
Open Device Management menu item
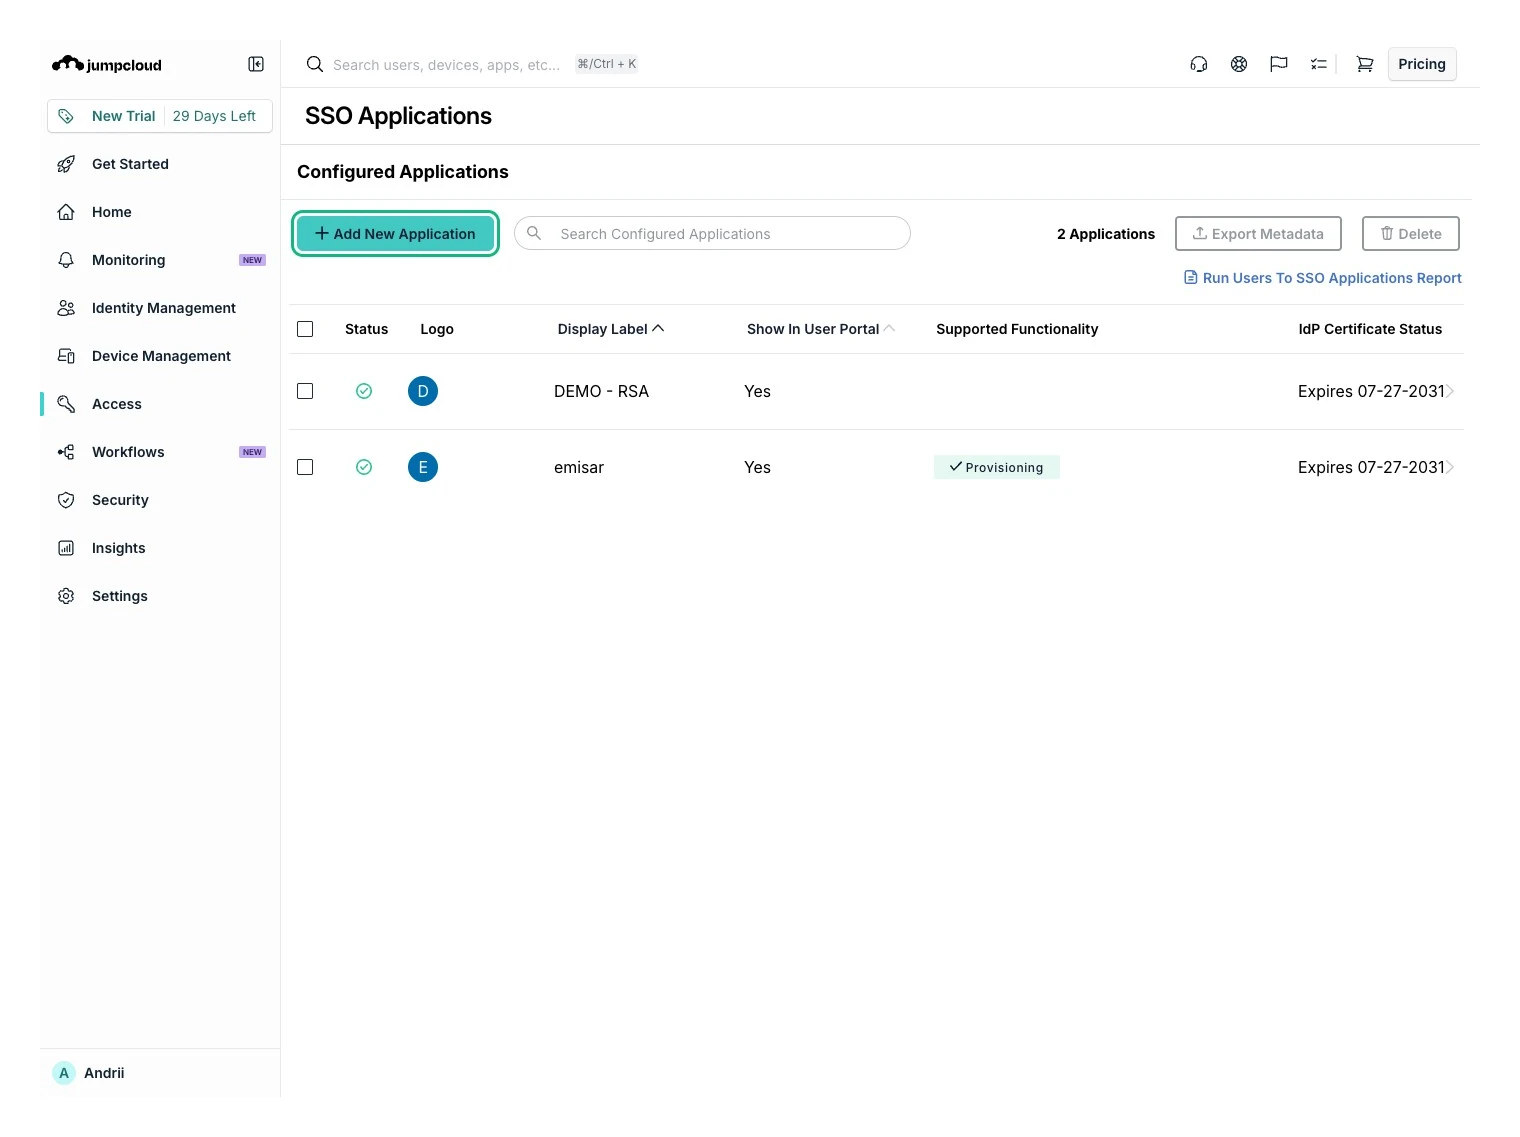click(161, 356)
